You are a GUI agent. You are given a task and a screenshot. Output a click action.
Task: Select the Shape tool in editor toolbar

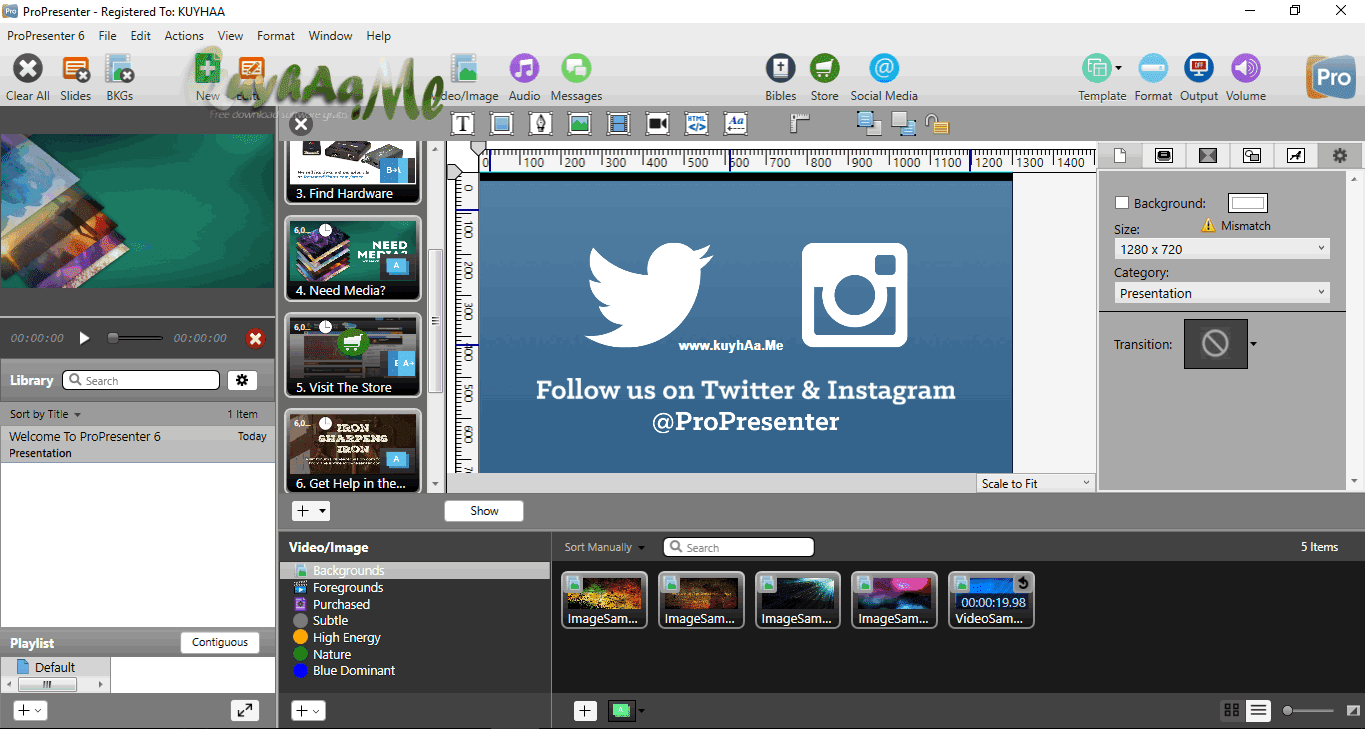(x=501, y=123)
